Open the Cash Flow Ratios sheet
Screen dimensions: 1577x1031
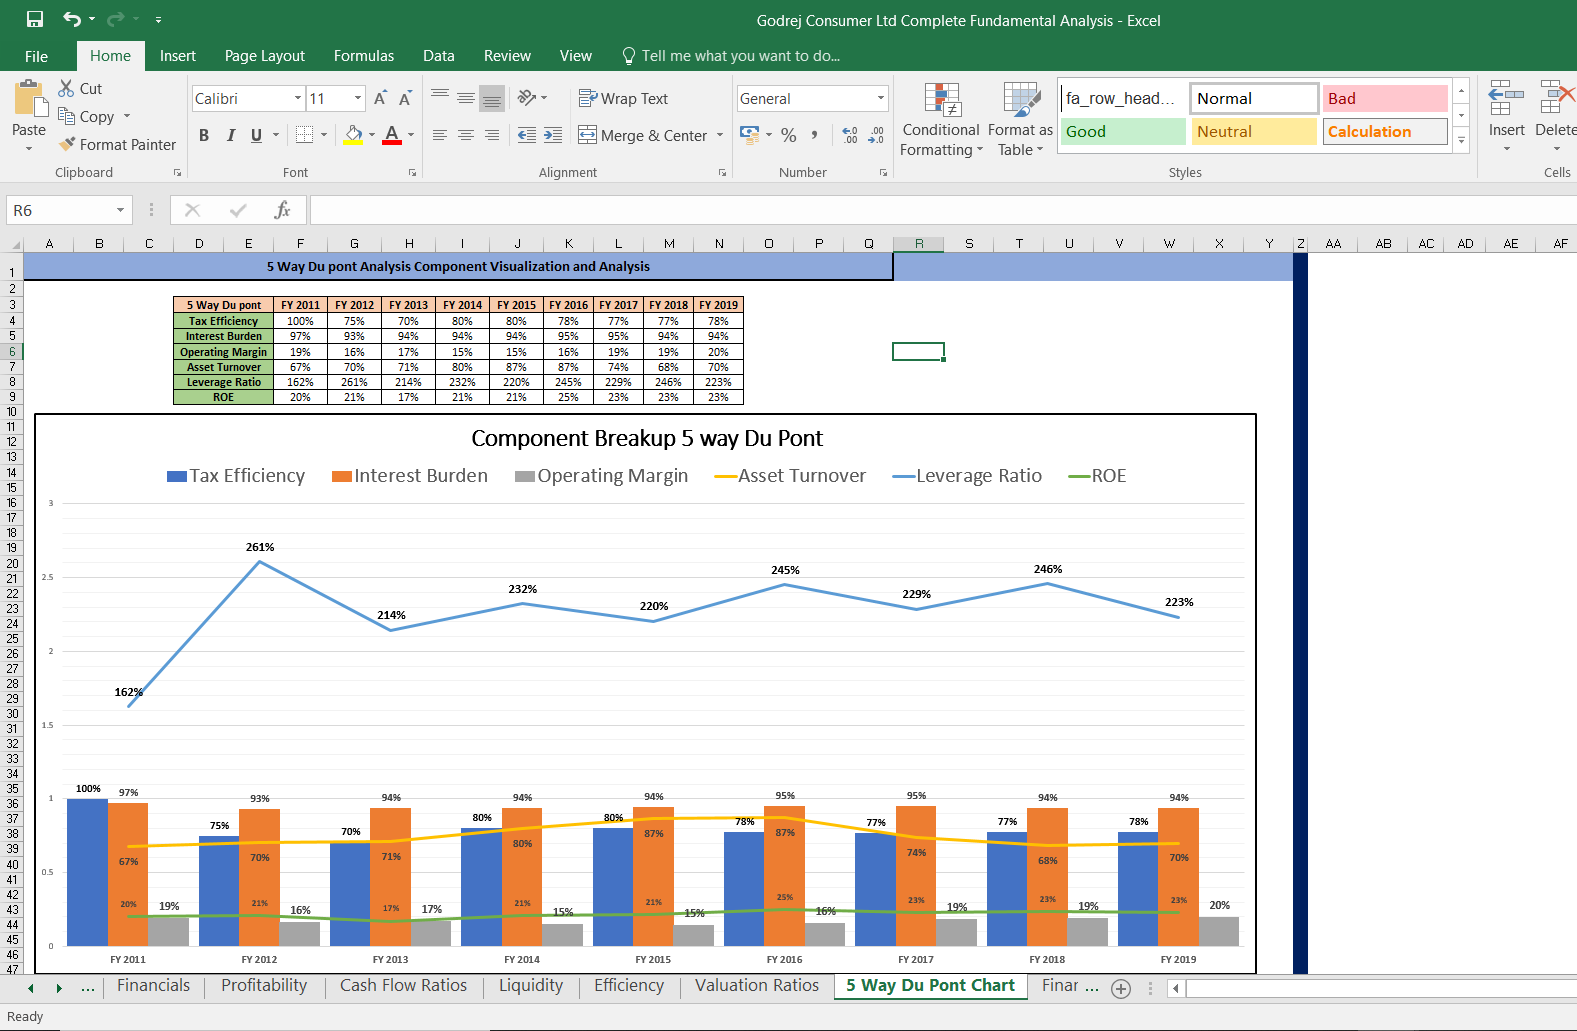click(403, 986)
